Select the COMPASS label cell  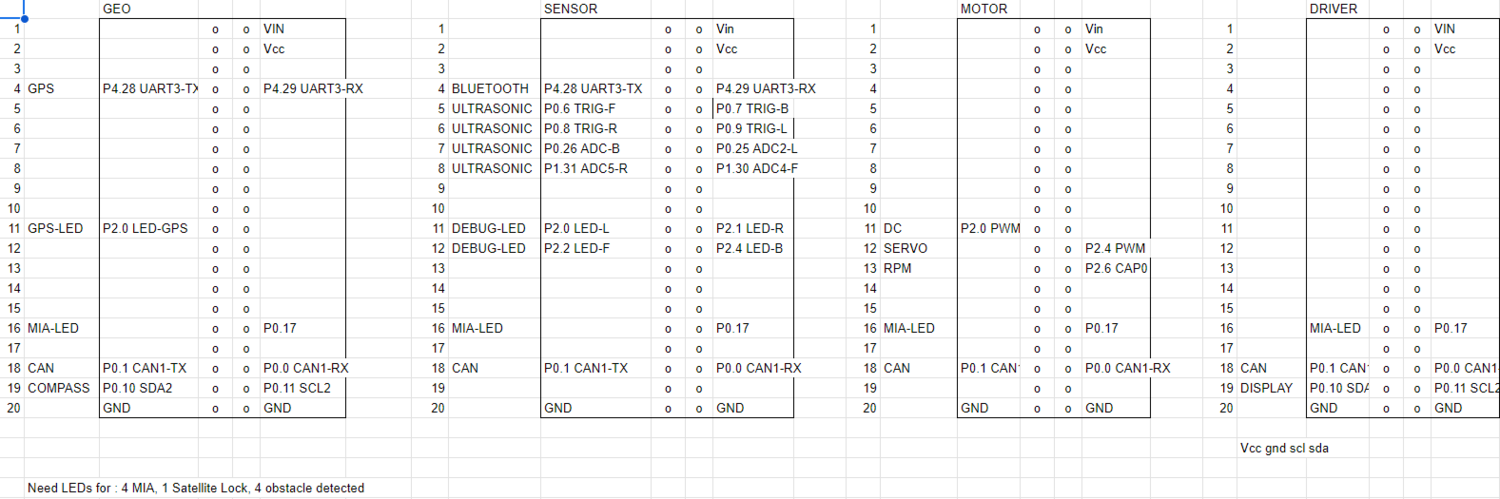tap(62, 389)
